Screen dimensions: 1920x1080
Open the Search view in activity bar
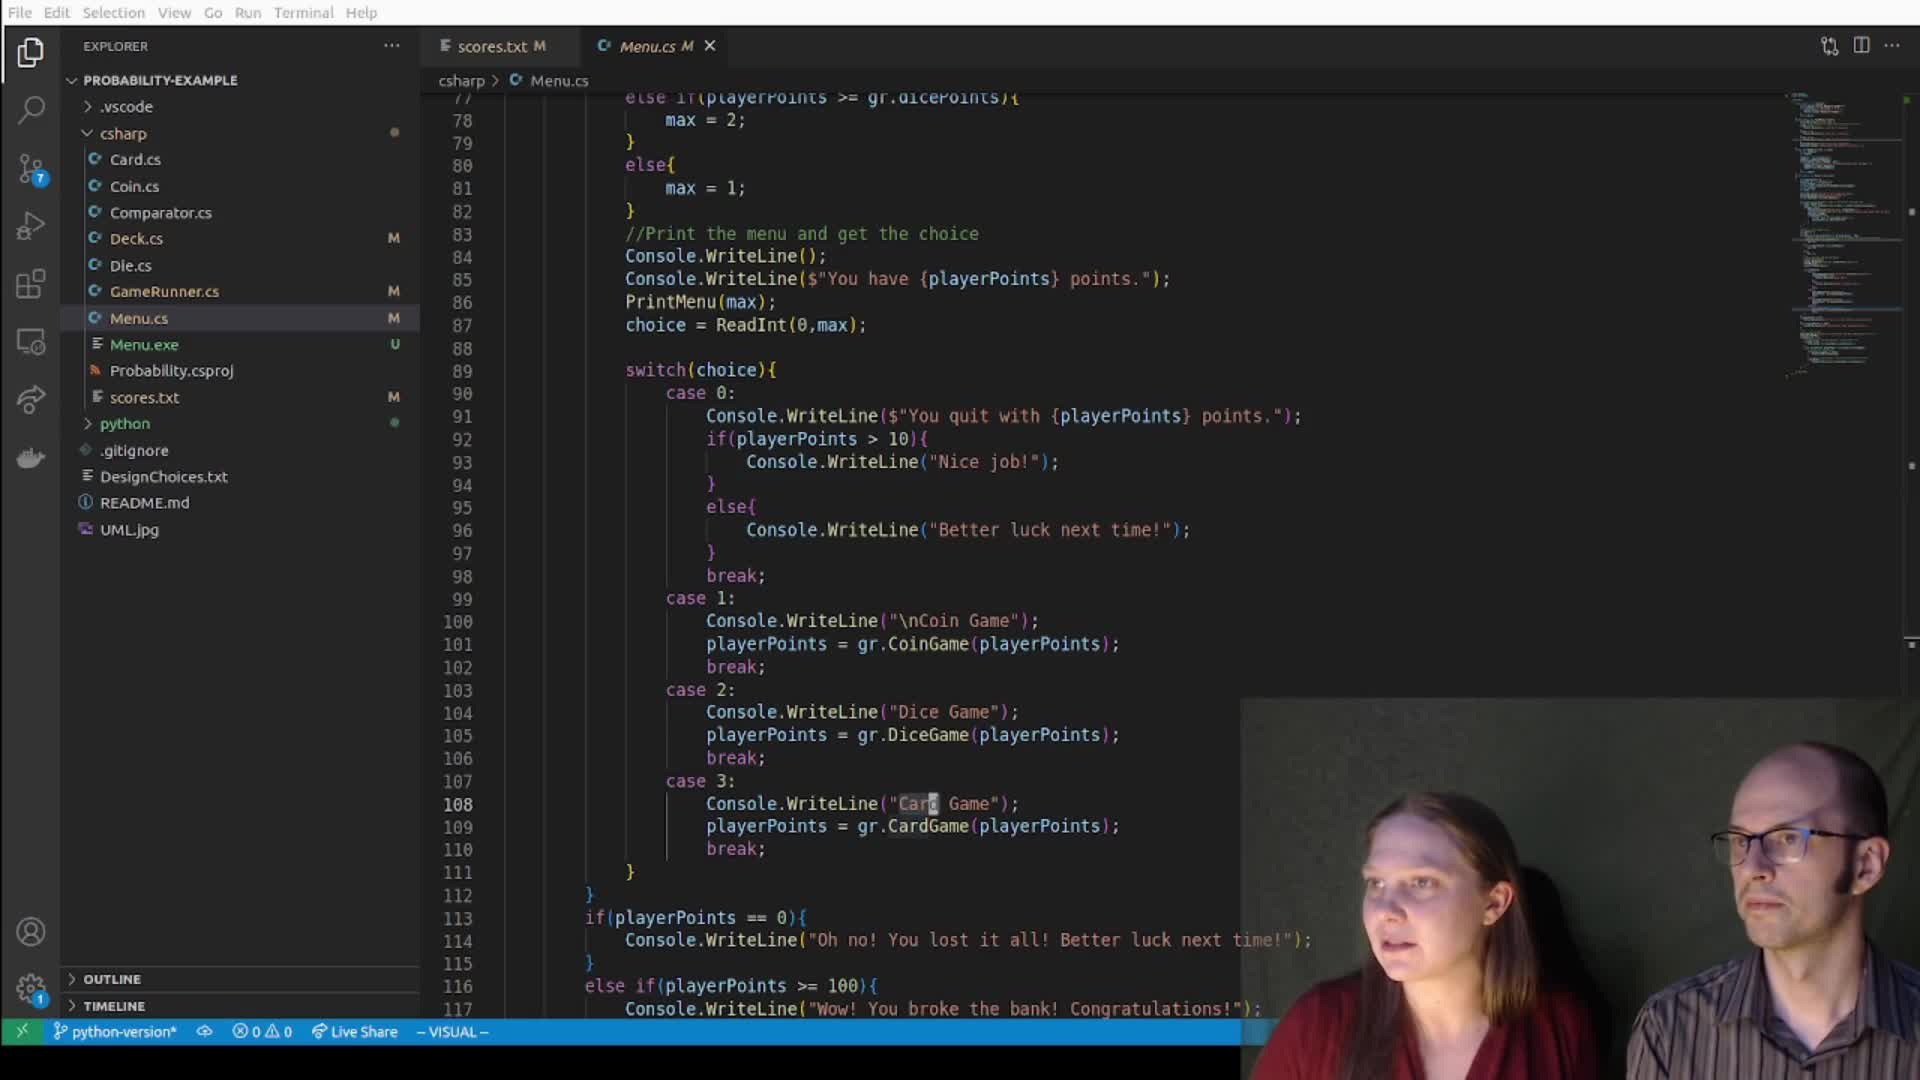(x=31, y=109)
